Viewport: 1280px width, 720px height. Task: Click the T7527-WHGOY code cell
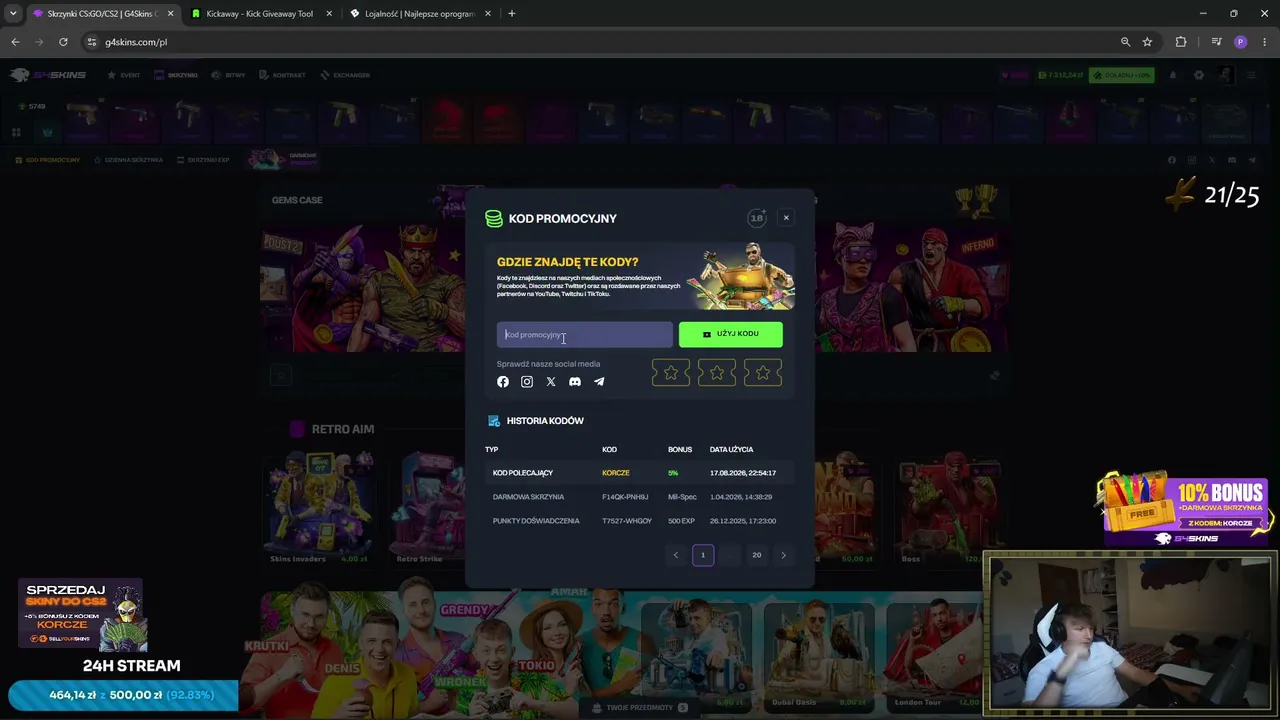(x=627, y=521)
